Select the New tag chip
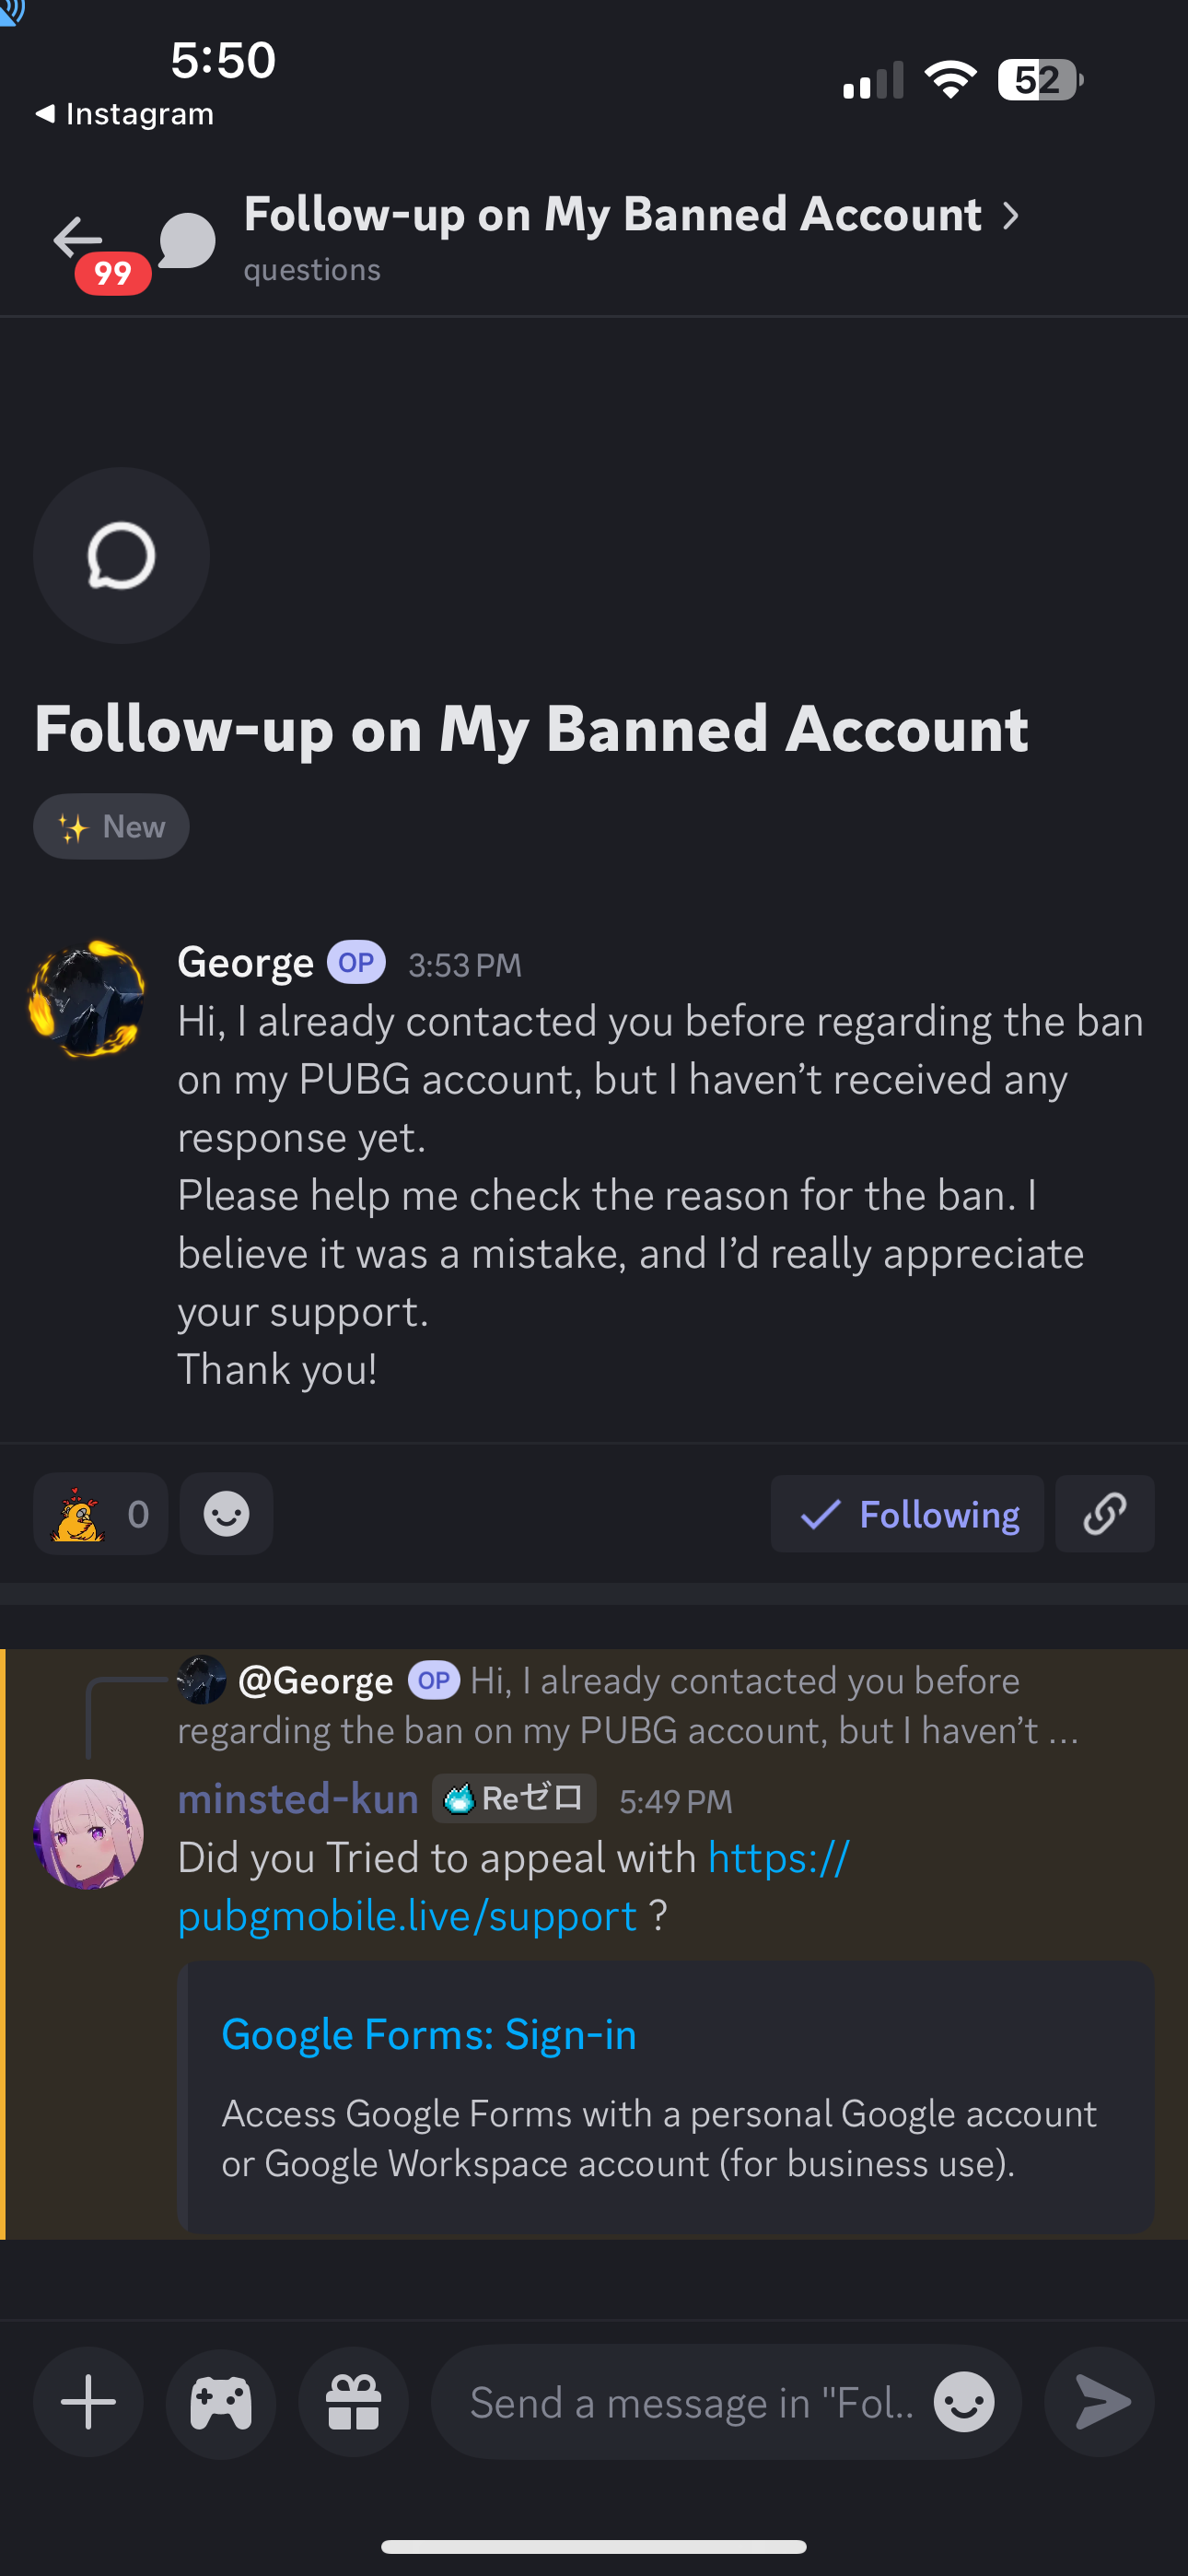 (111, 826)
